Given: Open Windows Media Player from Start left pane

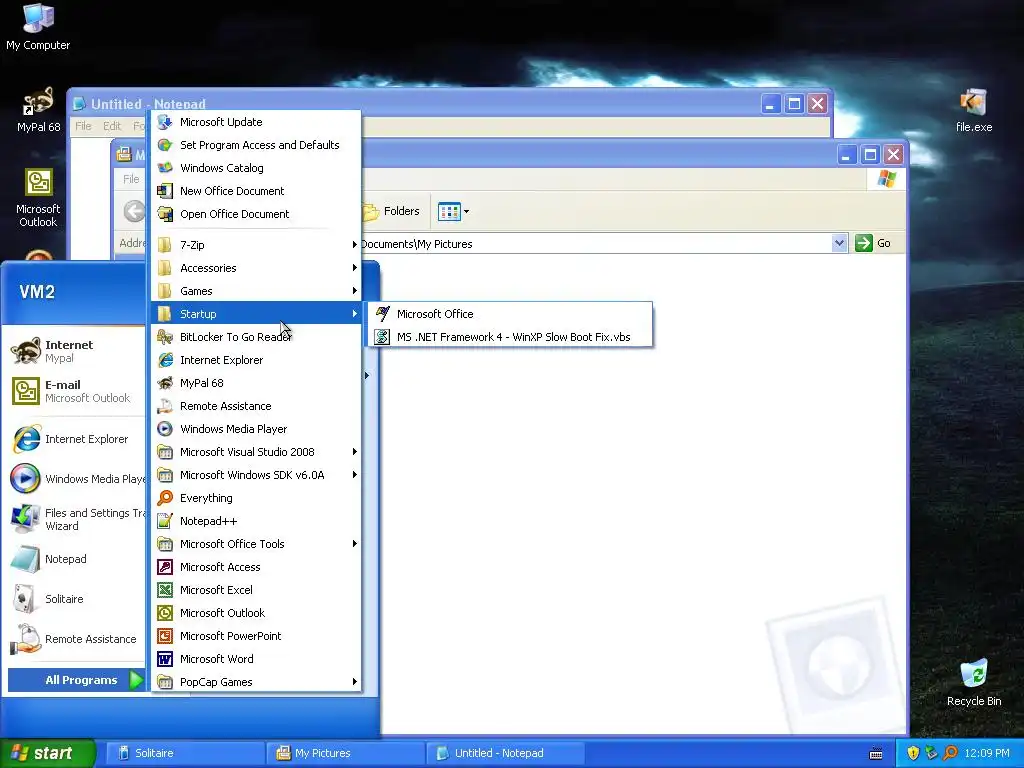Looking at the screenshot, I should pos(75,479).
